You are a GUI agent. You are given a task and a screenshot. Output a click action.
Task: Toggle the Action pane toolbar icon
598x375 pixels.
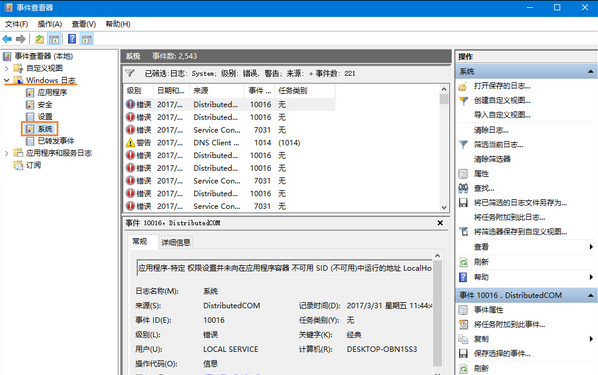point(87,39)
